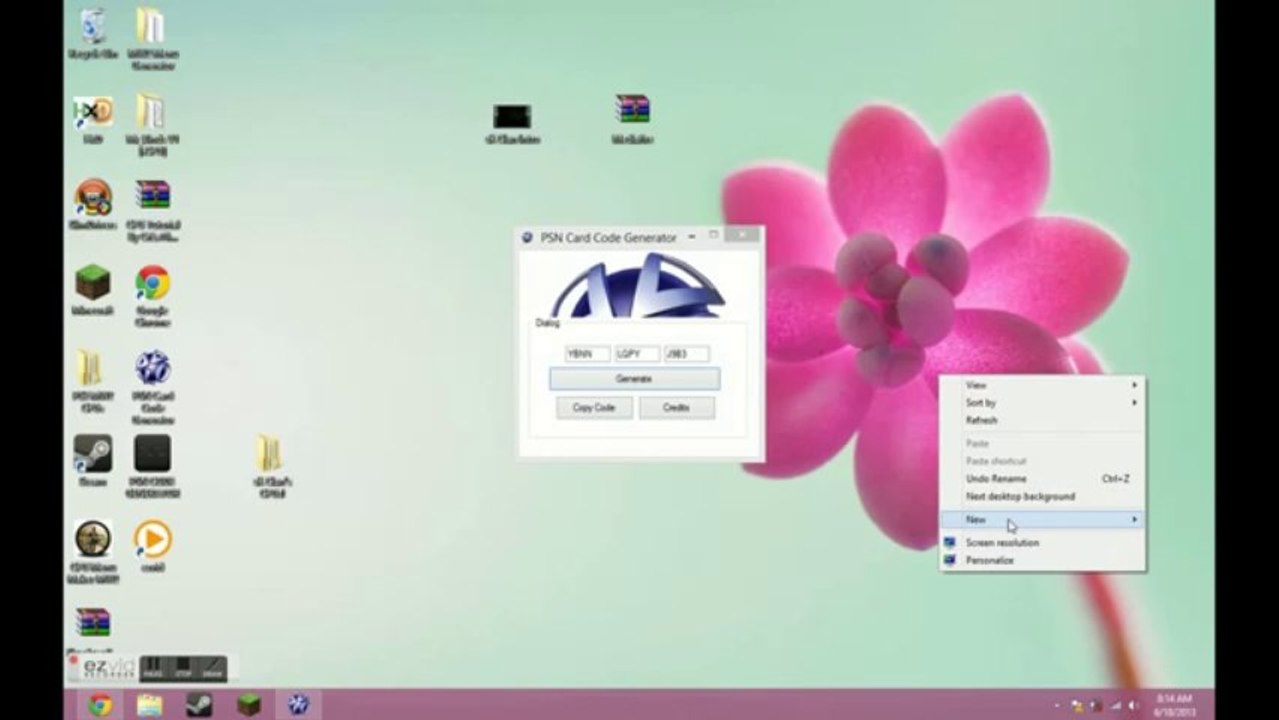The width and height of the screenshot is (1279, 720).
Task: Click the first code field YBNN
Action: click(x=587, y=353)
